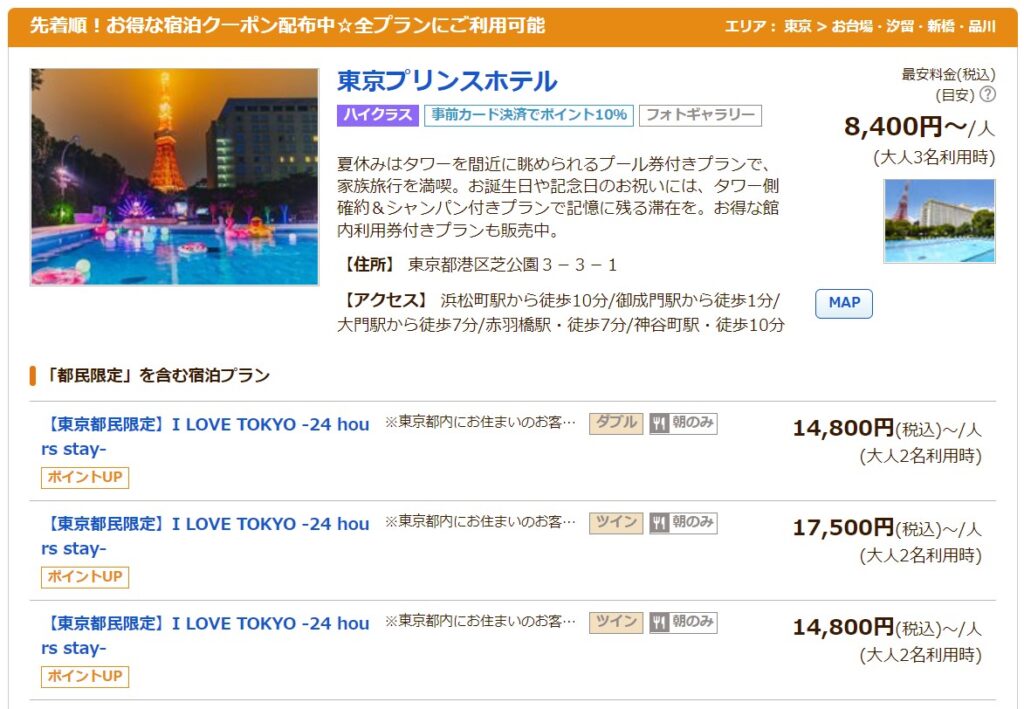
Task: Open the フォトギャラリー photo gallery button
Action: pyautogui.click(x=700, y=115)
